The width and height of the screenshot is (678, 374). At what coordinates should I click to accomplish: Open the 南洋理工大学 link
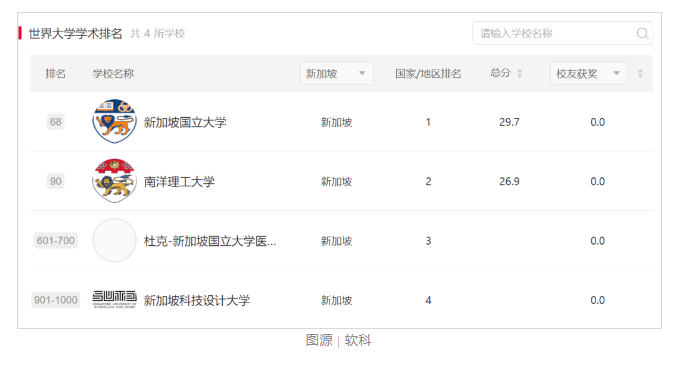click(179, 182)
